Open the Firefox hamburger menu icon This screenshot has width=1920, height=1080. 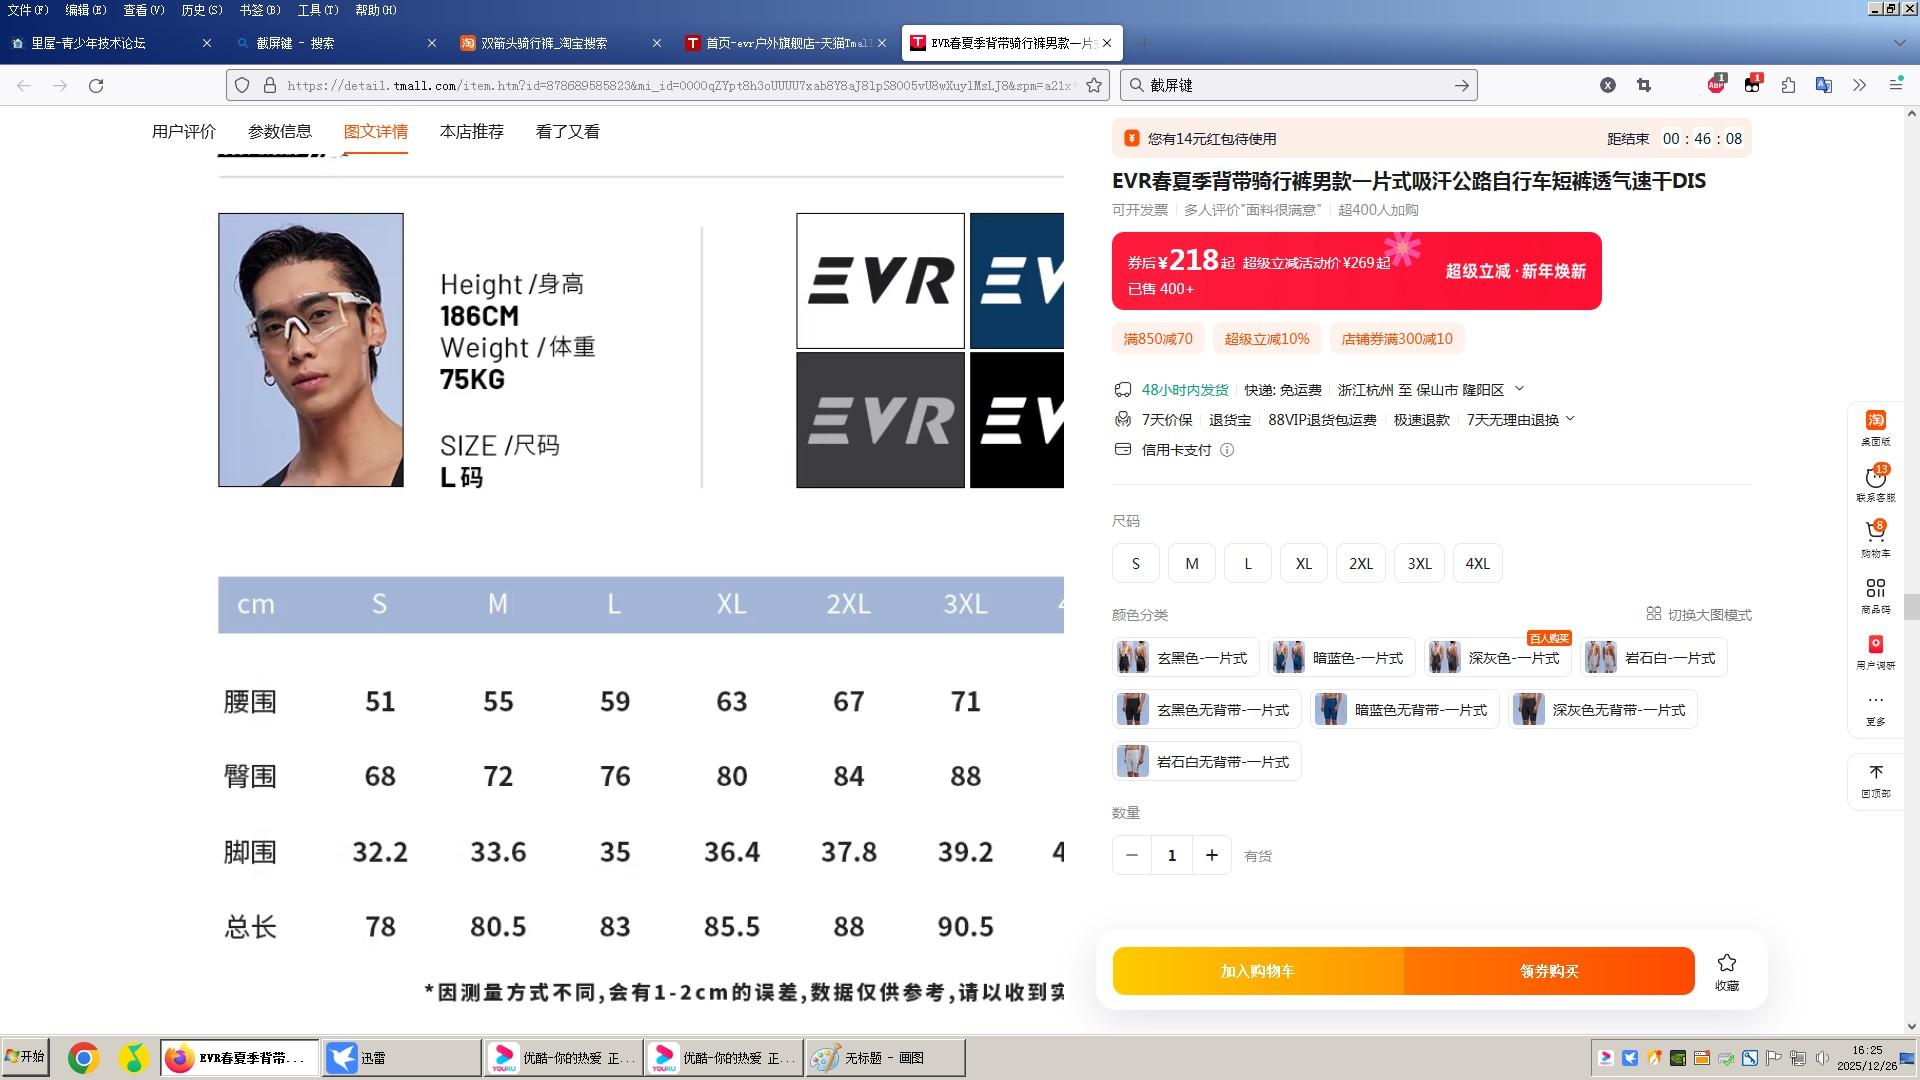pyautogui.click(x=1895, y=85)
